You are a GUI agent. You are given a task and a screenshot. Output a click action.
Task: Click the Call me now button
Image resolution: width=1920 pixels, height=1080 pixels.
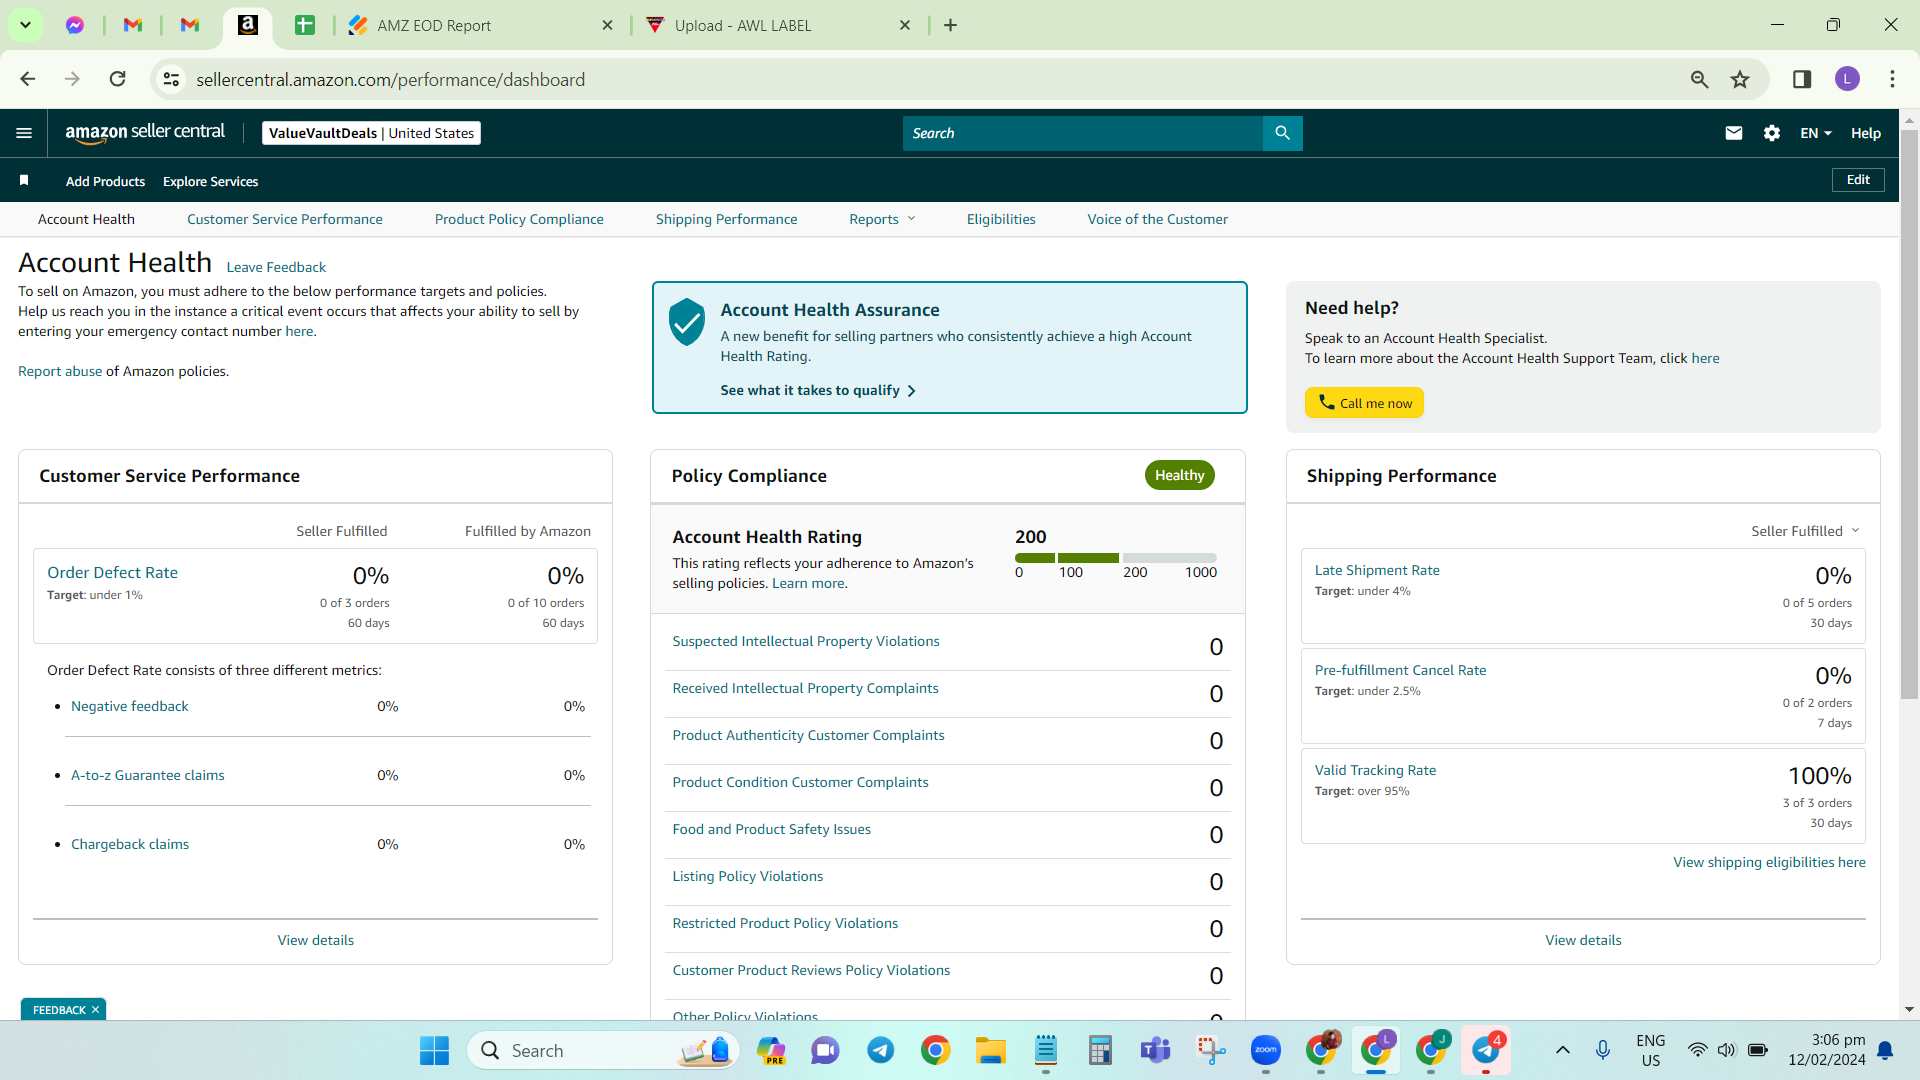point(1364,403)
